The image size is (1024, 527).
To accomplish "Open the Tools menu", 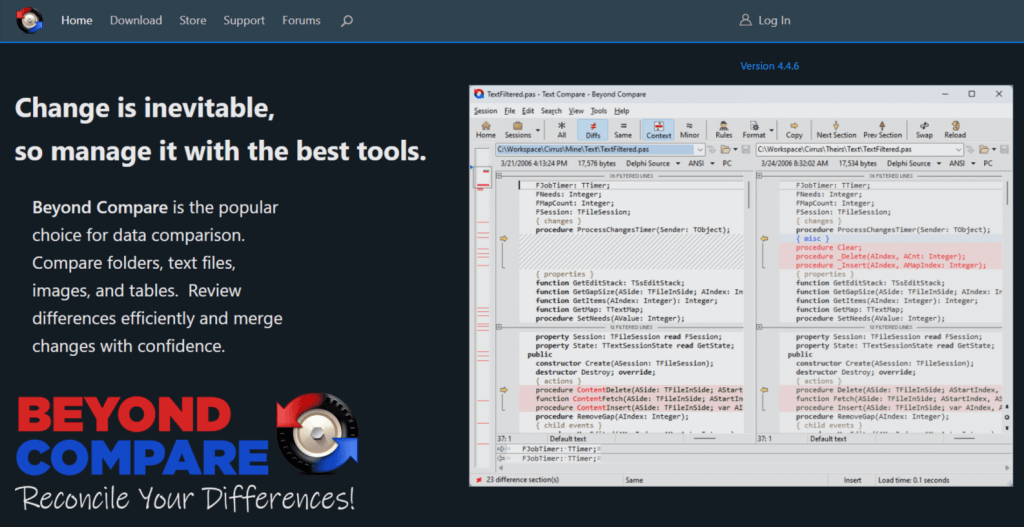I will (x=599, y=111).
